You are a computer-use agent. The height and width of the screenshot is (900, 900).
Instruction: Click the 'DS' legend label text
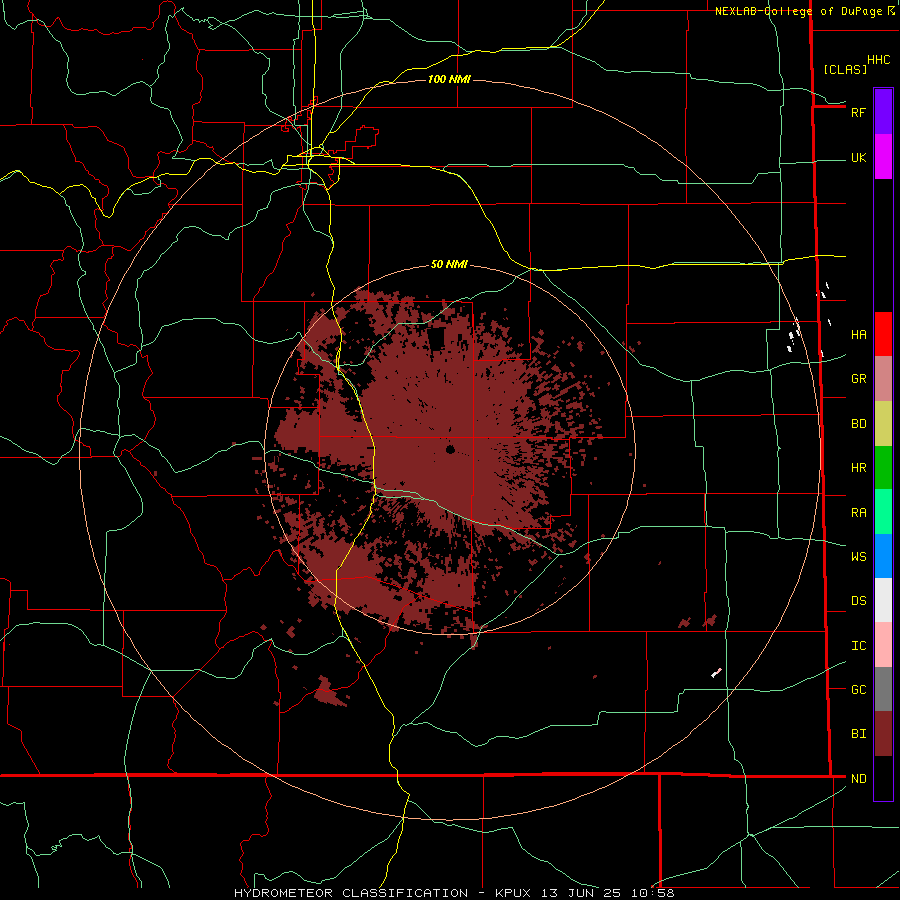pos(858,601)
